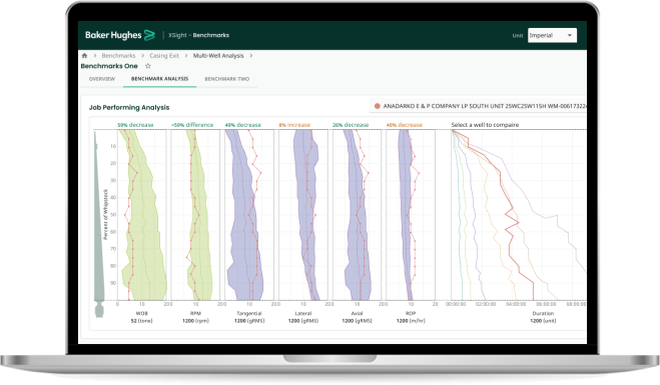This screenshot has height=385, width=660.
Task: Star Benchmarks One as favorite
Action: tap(148, 66)
